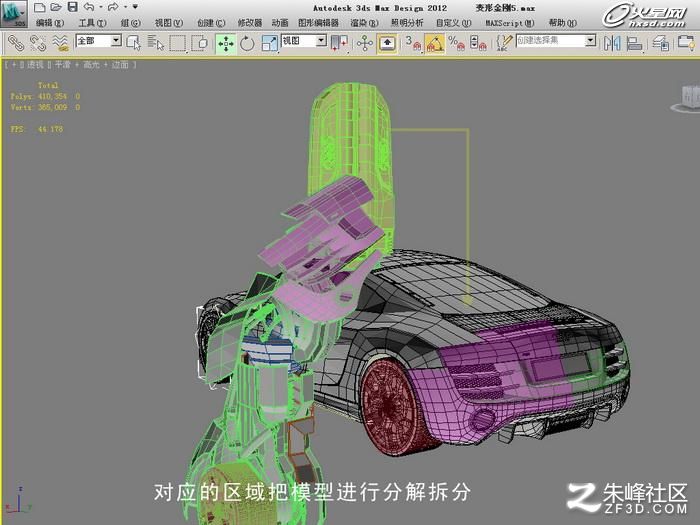Activate the Select Object tool

coord(133,43)
